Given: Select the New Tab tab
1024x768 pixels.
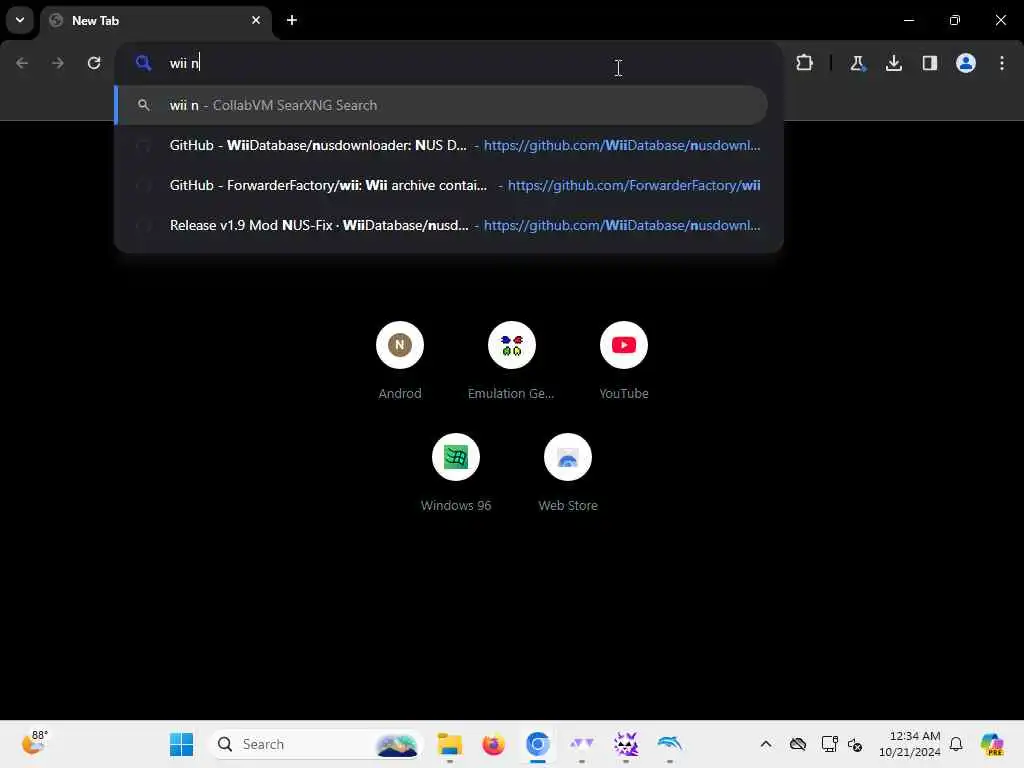Looking at the screenshot, I should [157, 21].
